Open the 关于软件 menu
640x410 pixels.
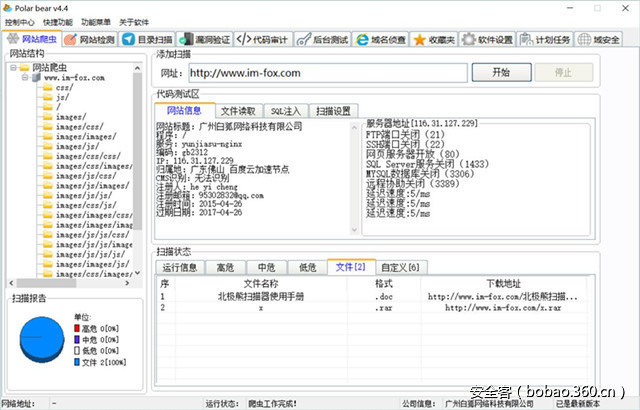pyautogui.click(x=134, y=22)
